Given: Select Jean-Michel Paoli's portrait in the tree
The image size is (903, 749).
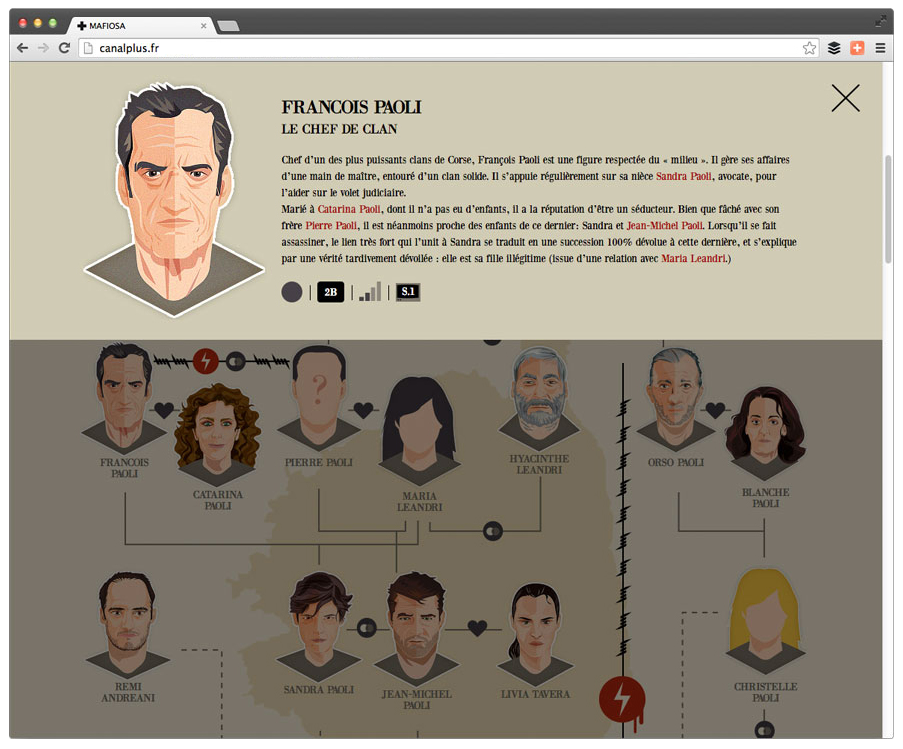Looking at the screenshot, I should pyautogui.click(x=416, y=628).
